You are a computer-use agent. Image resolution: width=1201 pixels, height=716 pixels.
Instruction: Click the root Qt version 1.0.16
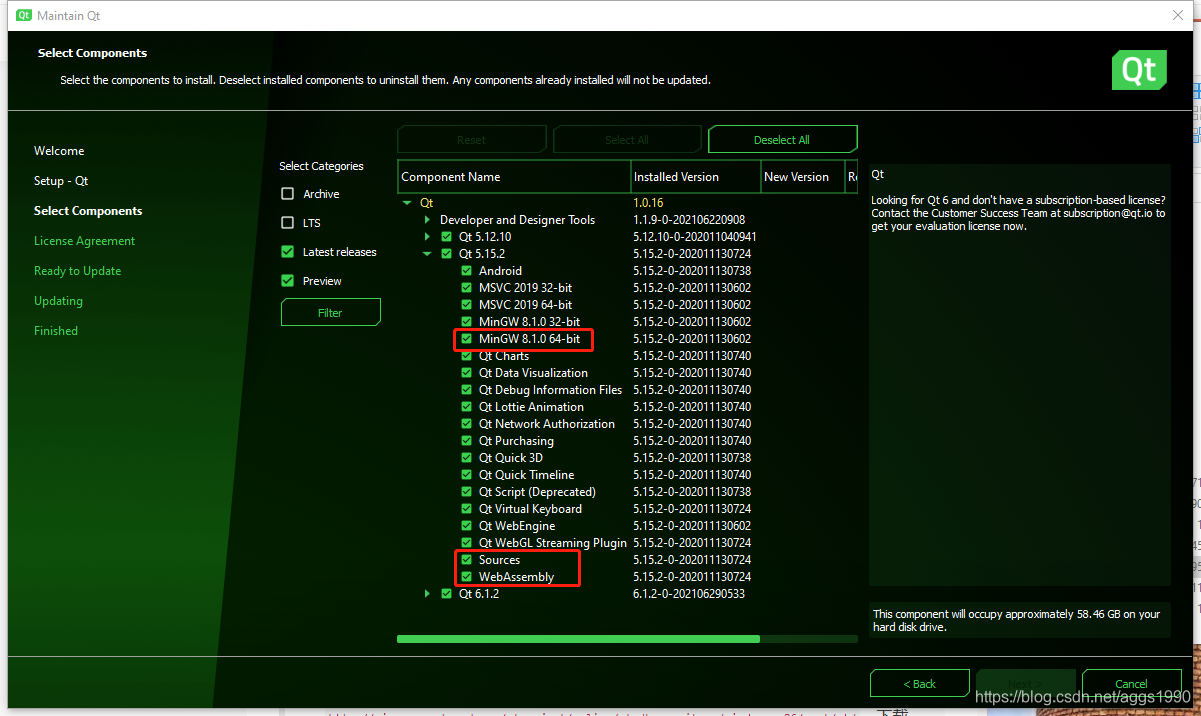[650, 203]
